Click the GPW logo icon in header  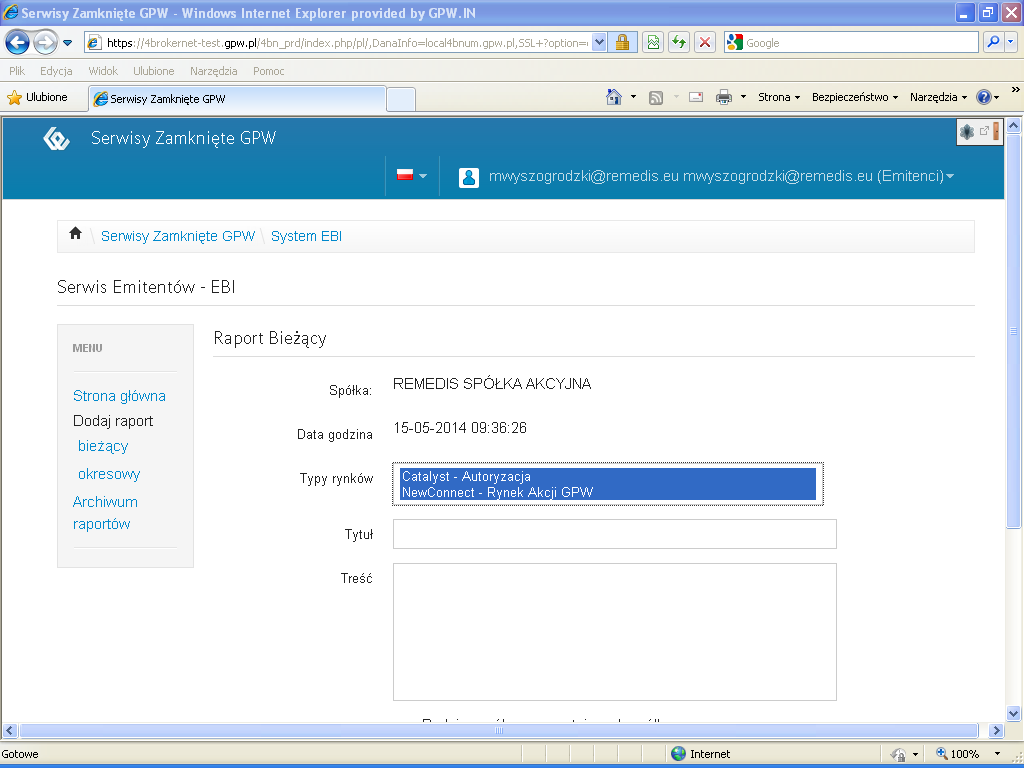click(x=56, y=138)
